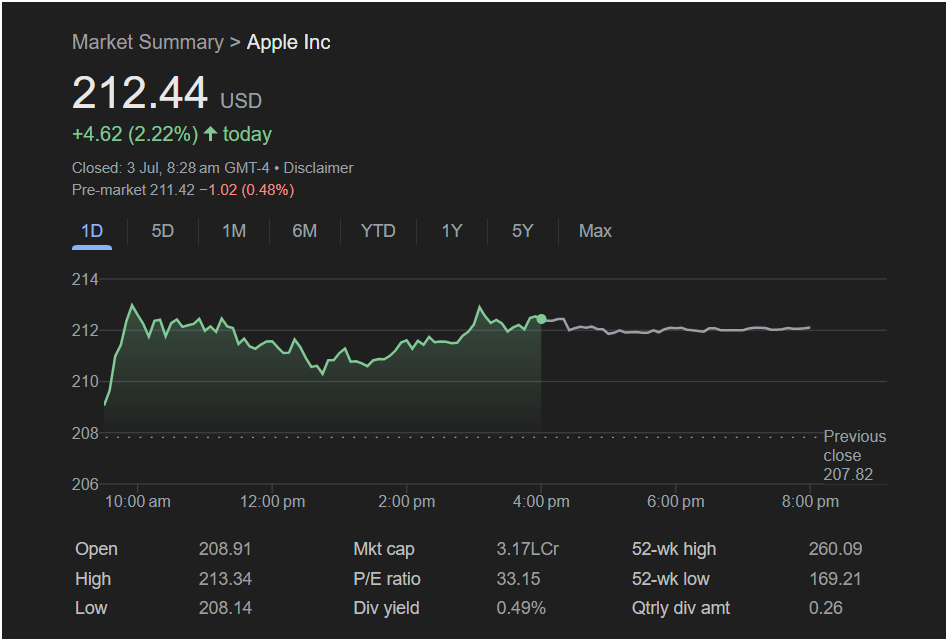948x641 pixels.
Task: Click the green up arrow beside today
Action: click(x=210, y=134)
